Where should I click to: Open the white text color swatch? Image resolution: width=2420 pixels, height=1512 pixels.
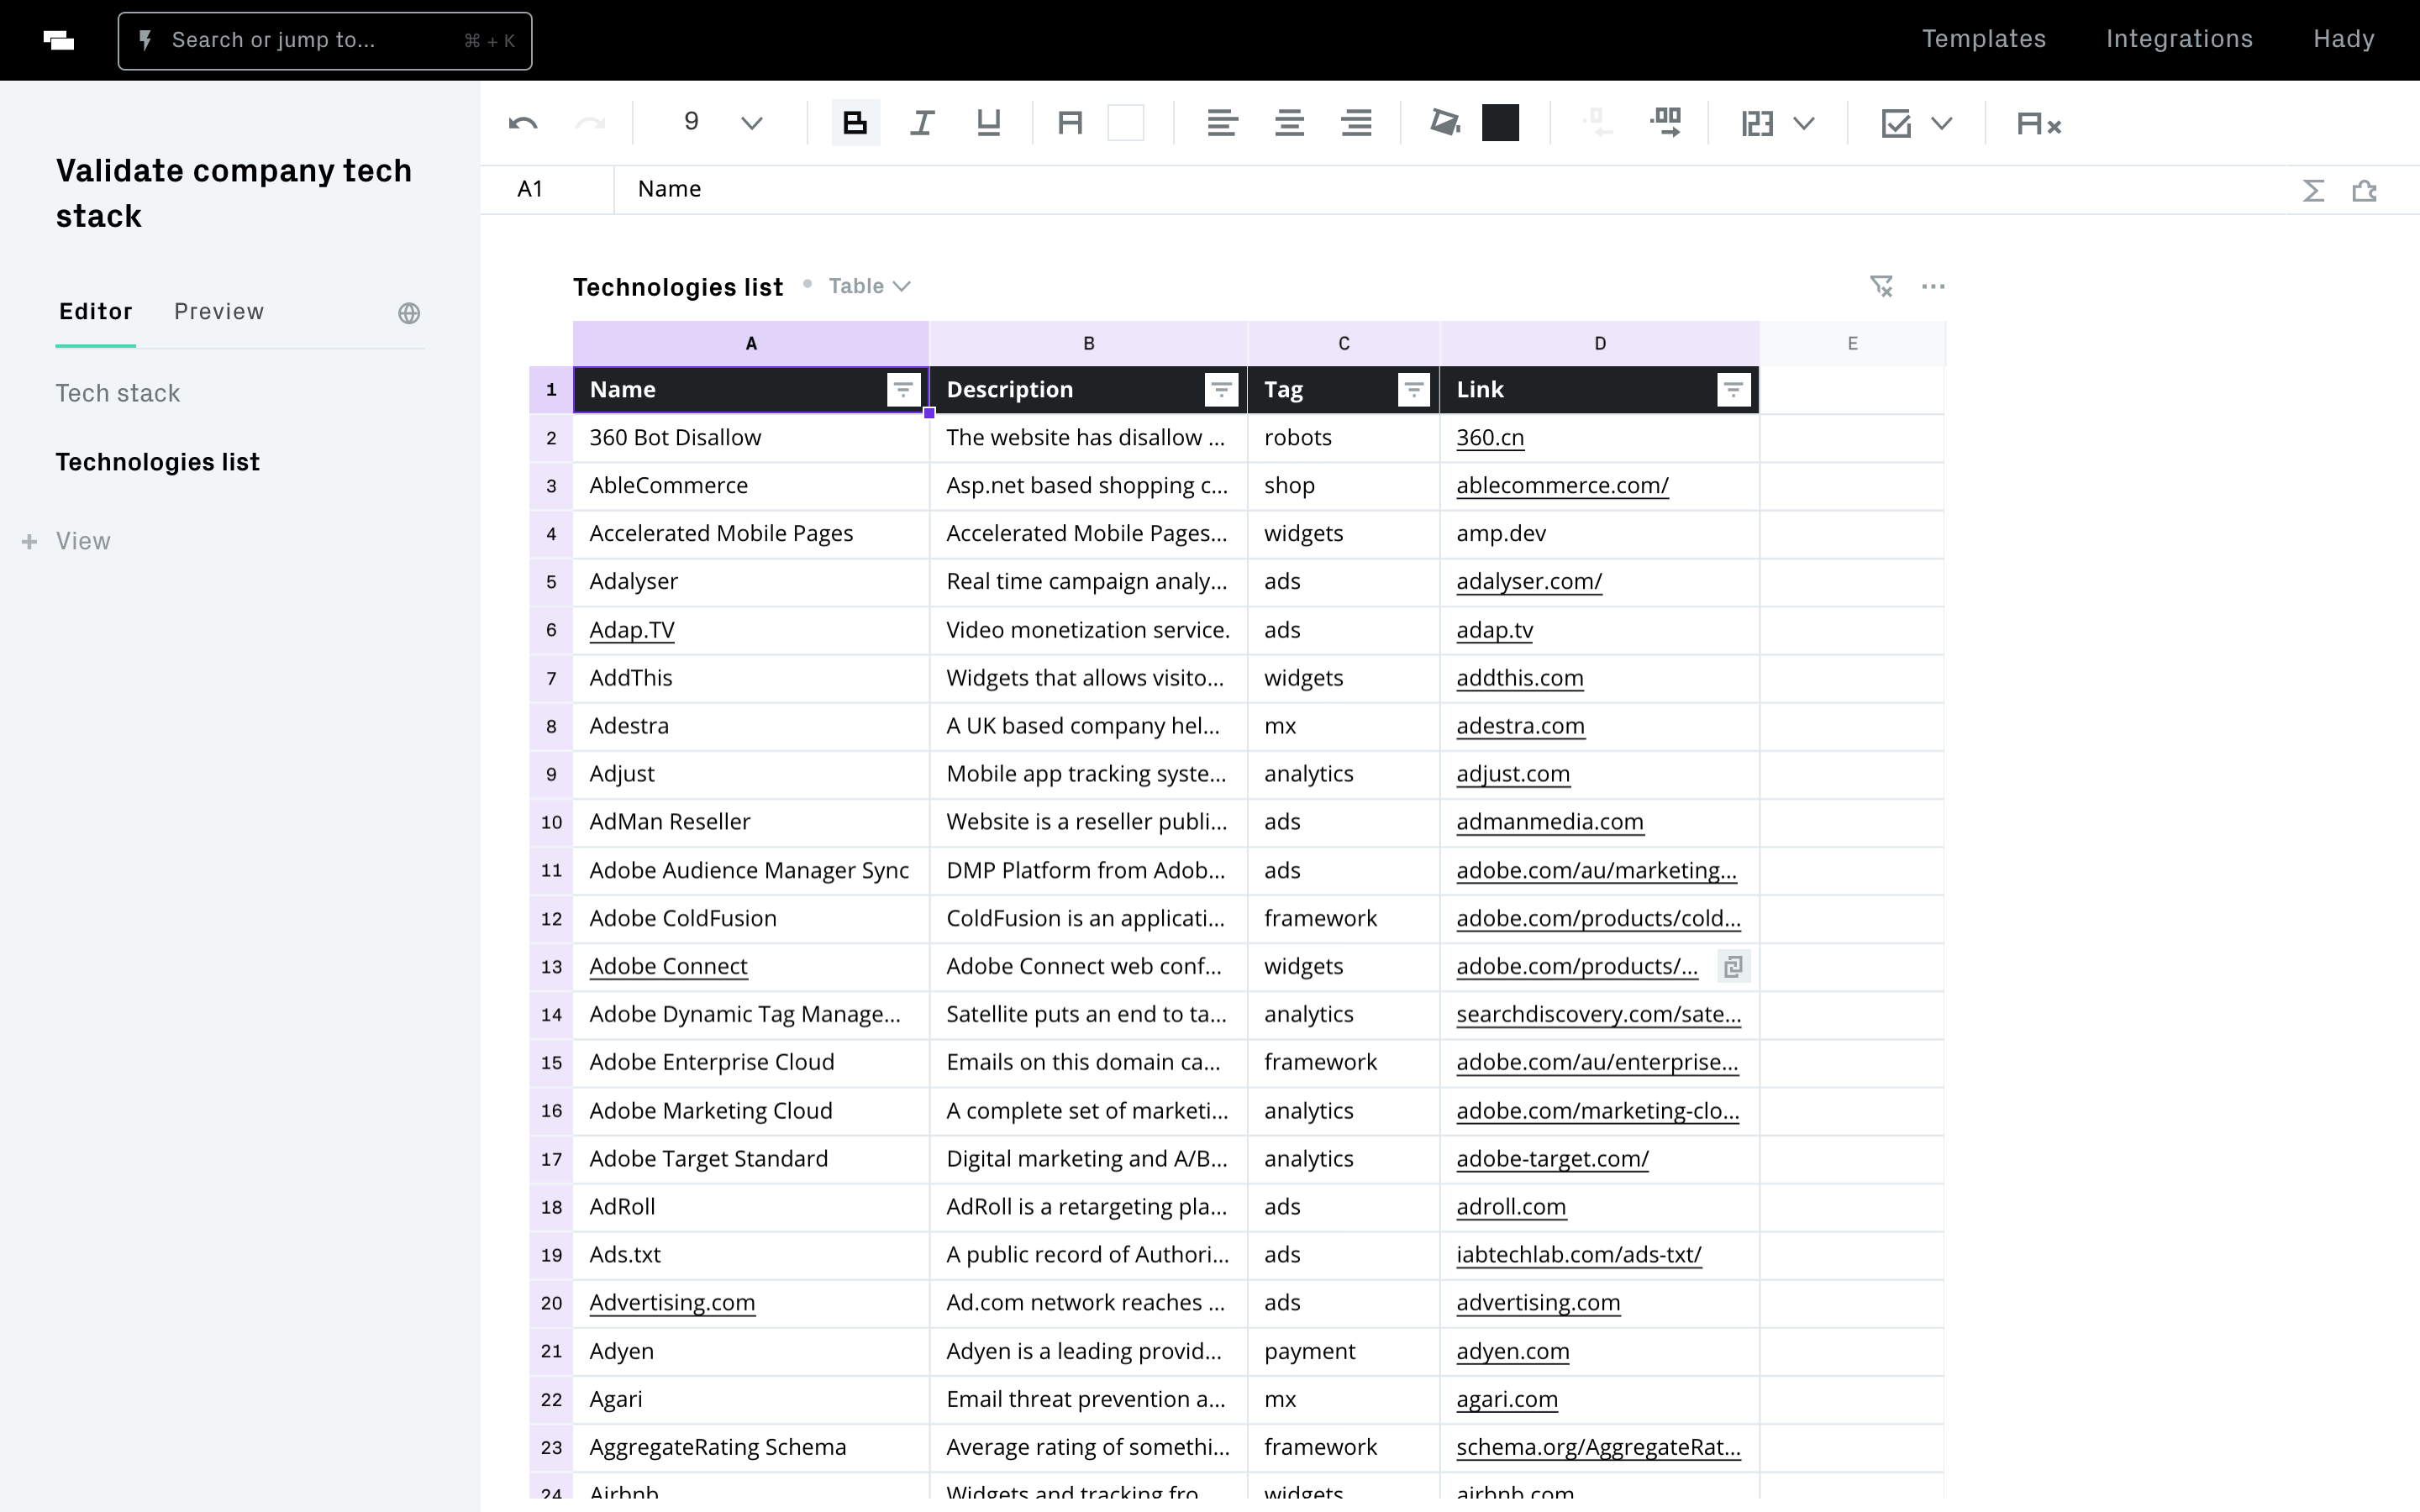(1125, 123)
